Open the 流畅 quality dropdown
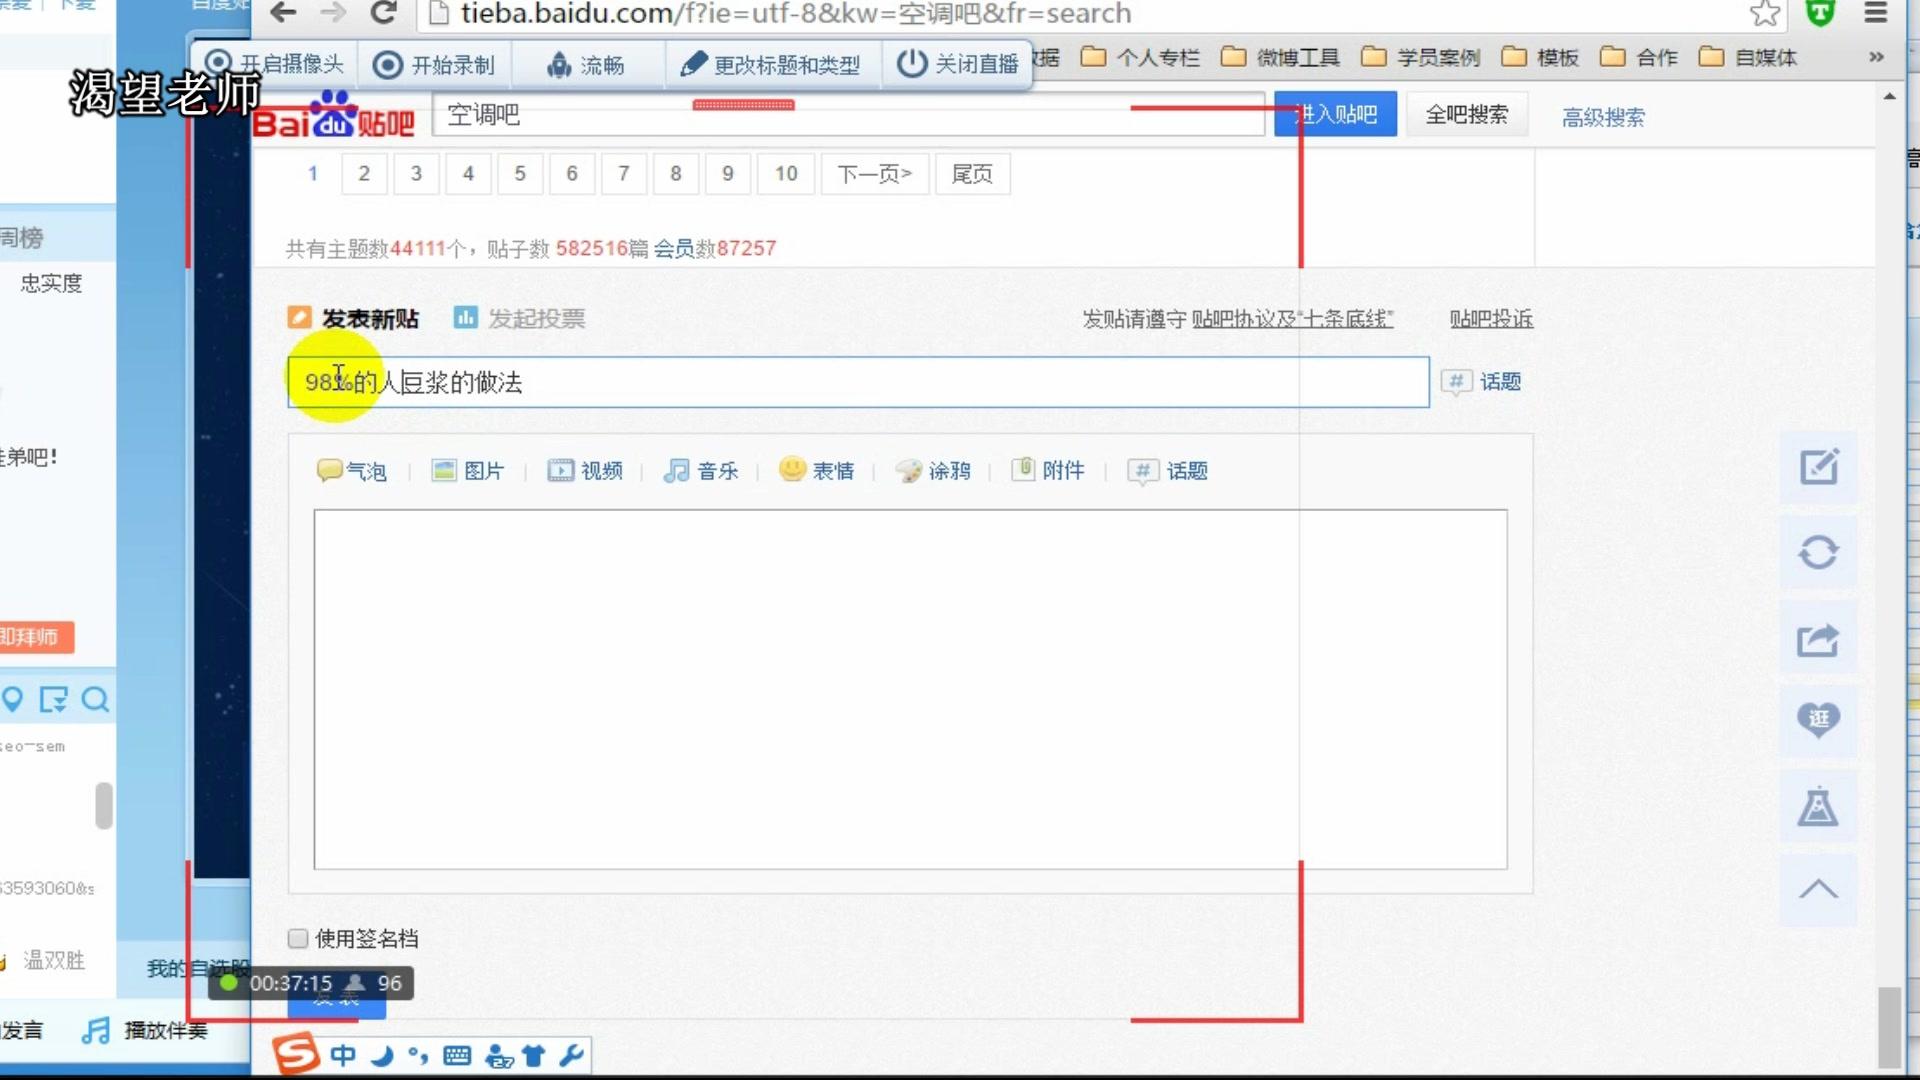1920x1080 pixels. (586, 65)
